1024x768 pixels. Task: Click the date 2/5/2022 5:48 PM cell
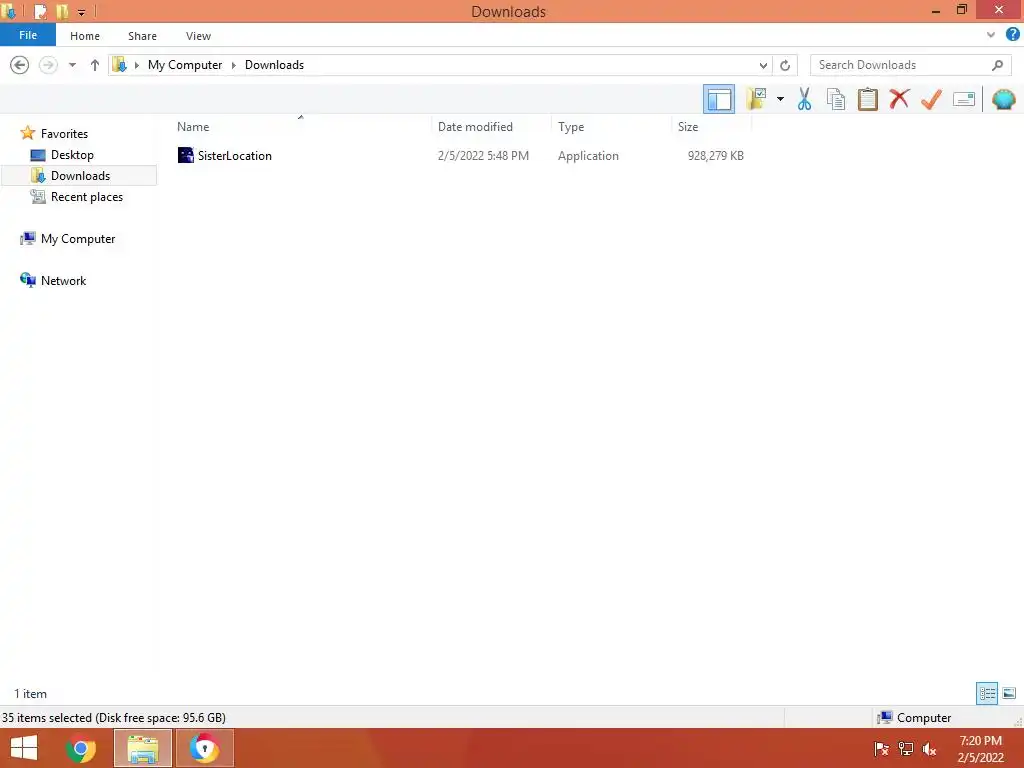tap(483, 155)
